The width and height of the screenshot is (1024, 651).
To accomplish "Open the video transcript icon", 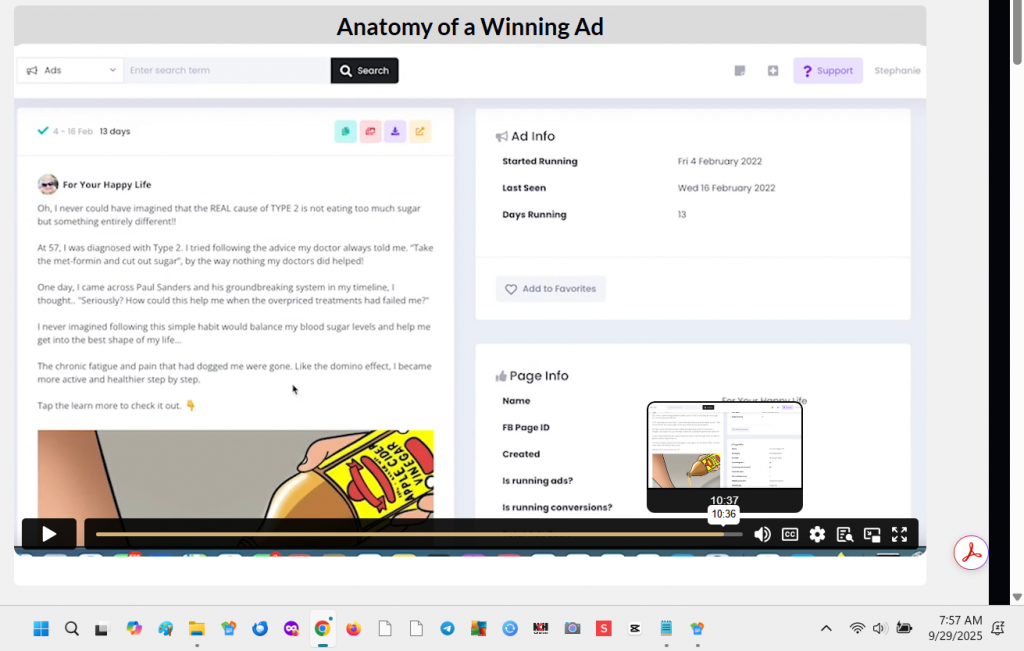I will (844, 534).
